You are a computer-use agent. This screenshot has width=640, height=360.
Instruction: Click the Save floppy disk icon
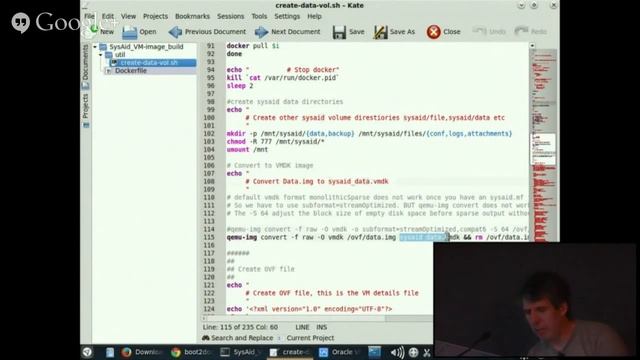[x=339, y=32]
